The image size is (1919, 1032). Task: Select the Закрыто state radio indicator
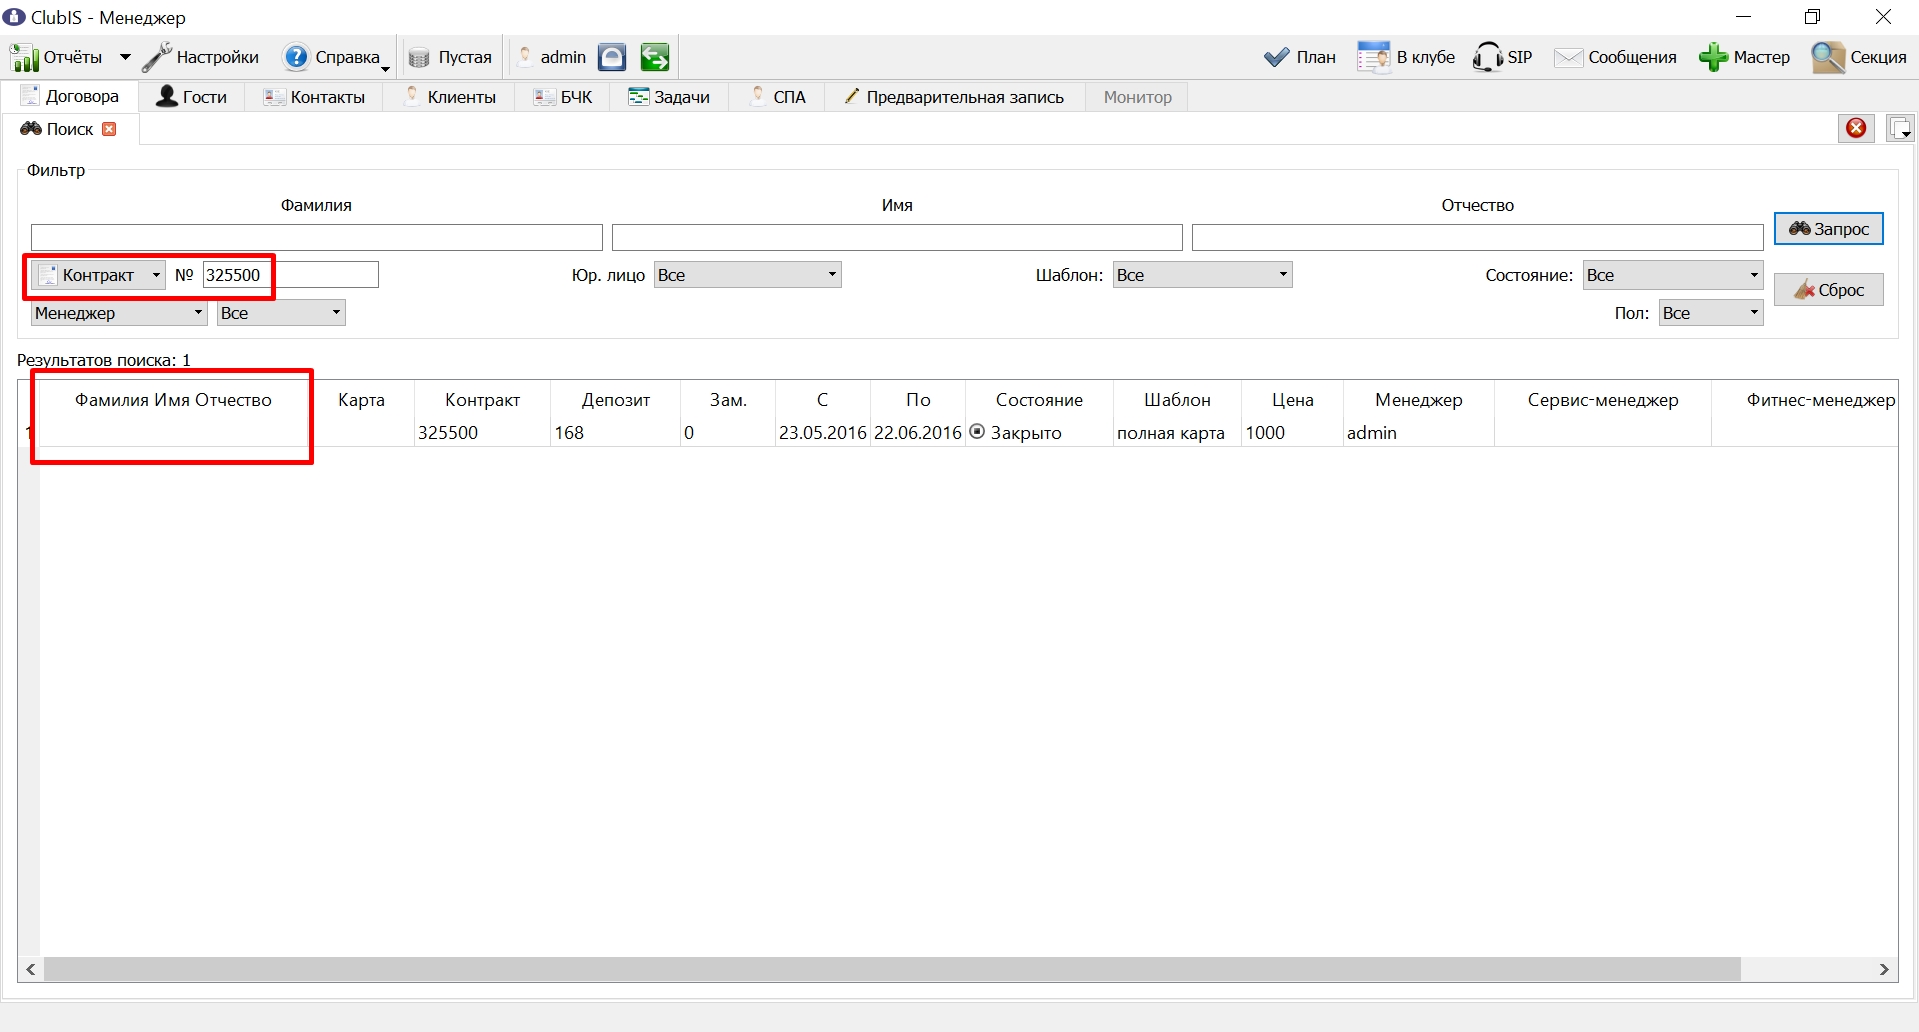[977, 432]
